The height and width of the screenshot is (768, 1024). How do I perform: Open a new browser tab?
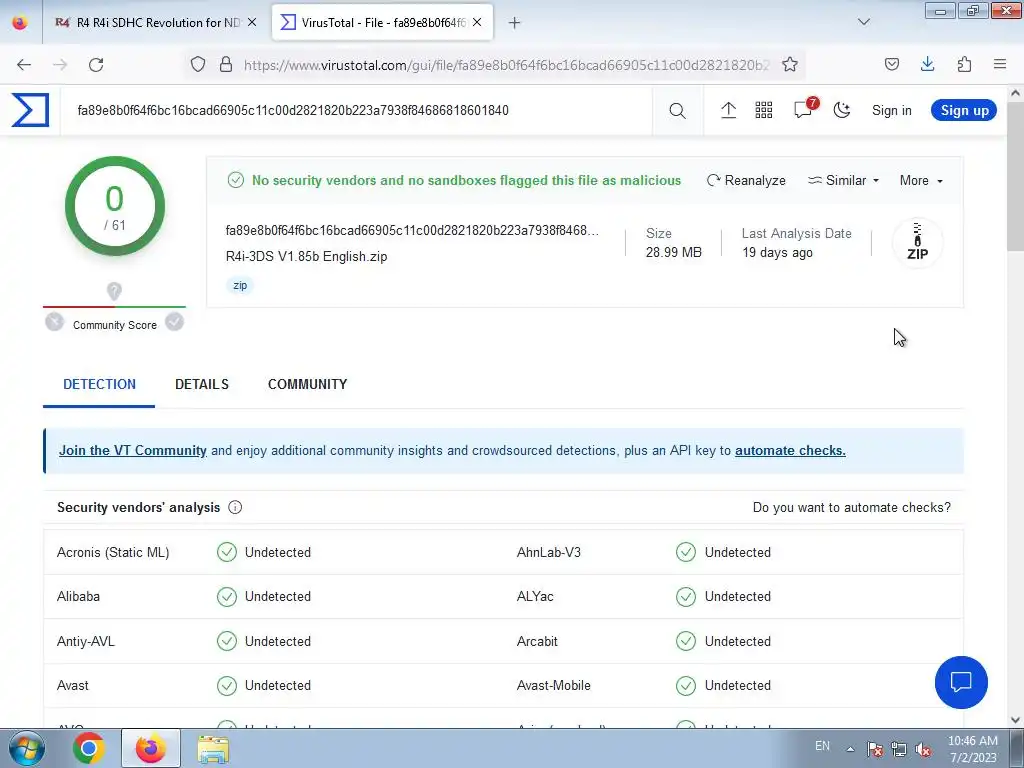[x=515, y=23]
